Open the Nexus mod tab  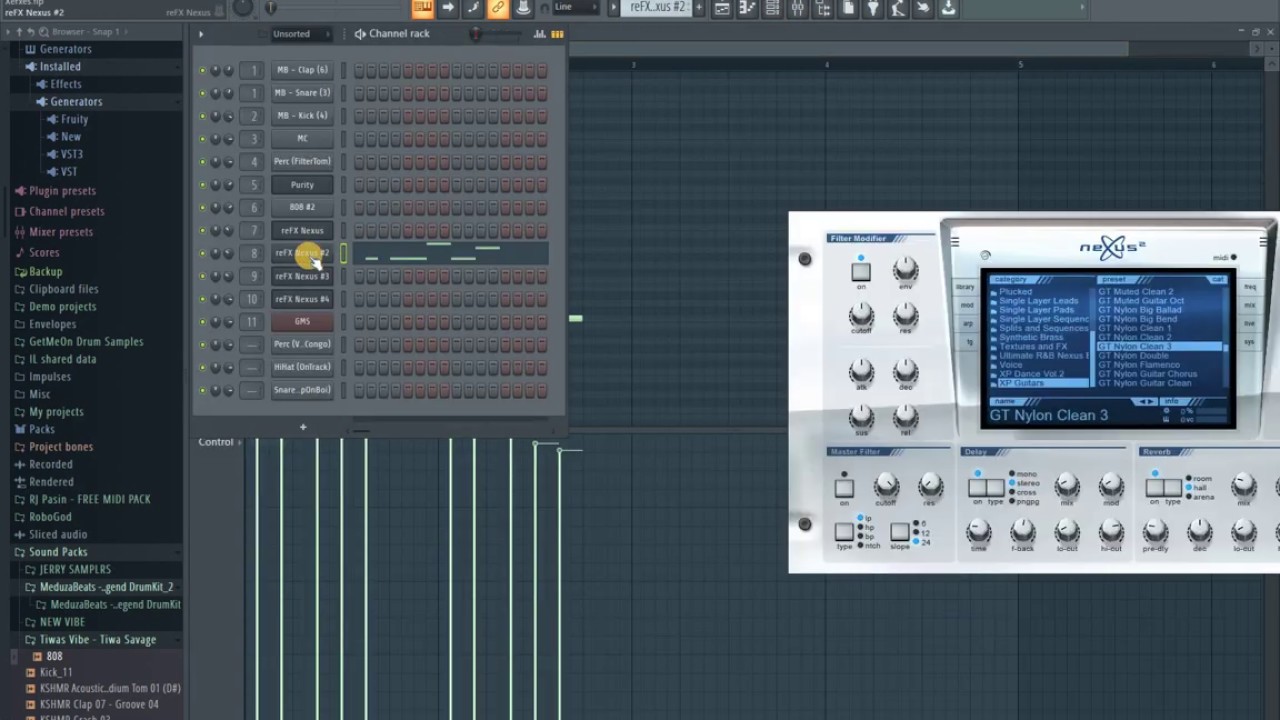coord(966,305)
